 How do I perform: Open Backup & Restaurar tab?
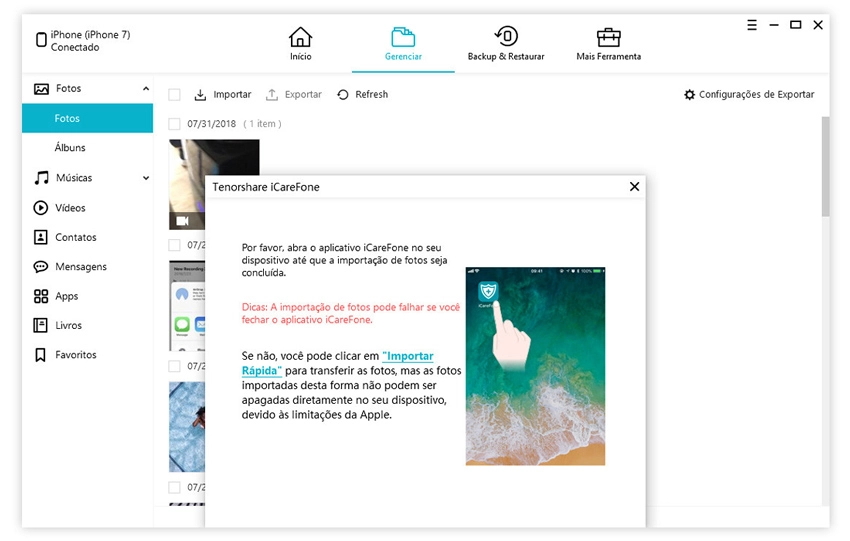pyautogui.click(x=506, y=43)
